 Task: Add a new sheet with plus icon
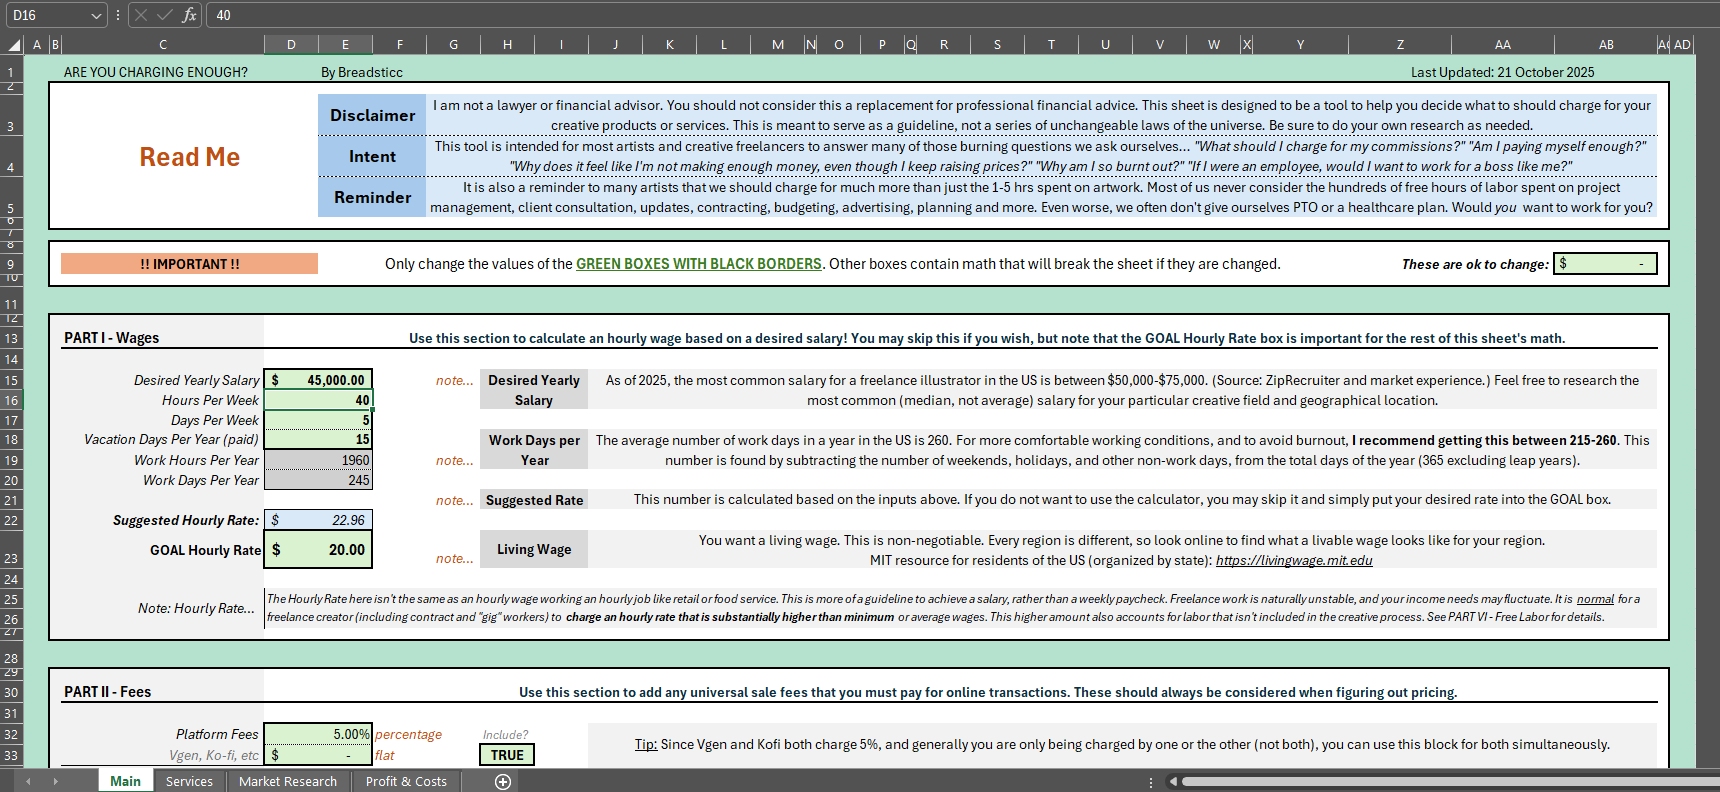503,781
